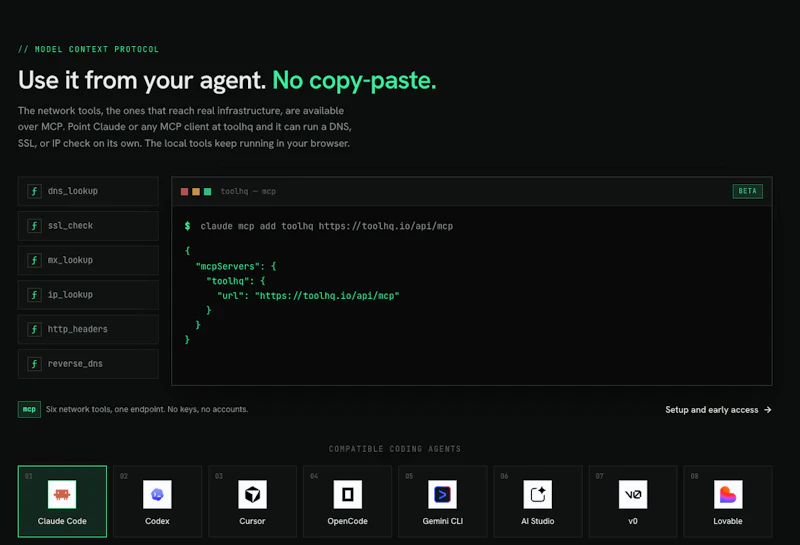
Task: Click the Compatible Coding Agents heading
Action: pyautogui.click(x=395, y=449)
